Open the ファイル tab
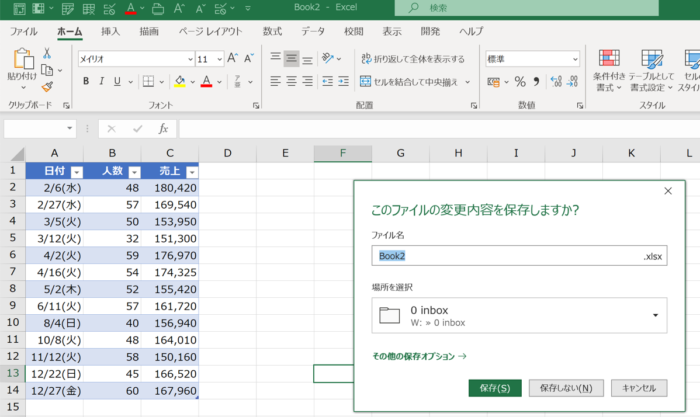Viewport: 700px width, 417px height. pos(24,31)
